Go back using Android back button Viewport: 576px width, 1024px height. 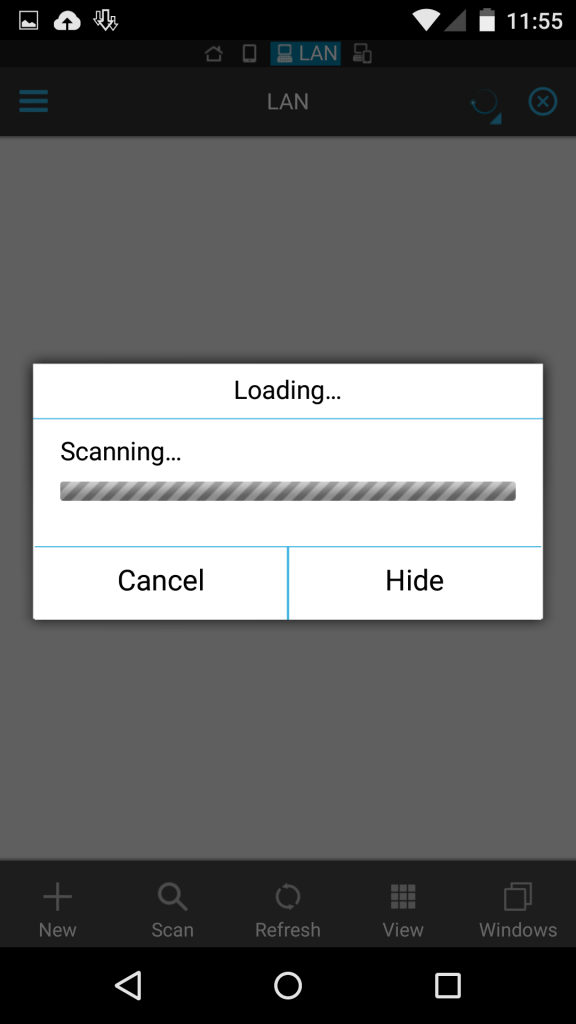point(128,985)
